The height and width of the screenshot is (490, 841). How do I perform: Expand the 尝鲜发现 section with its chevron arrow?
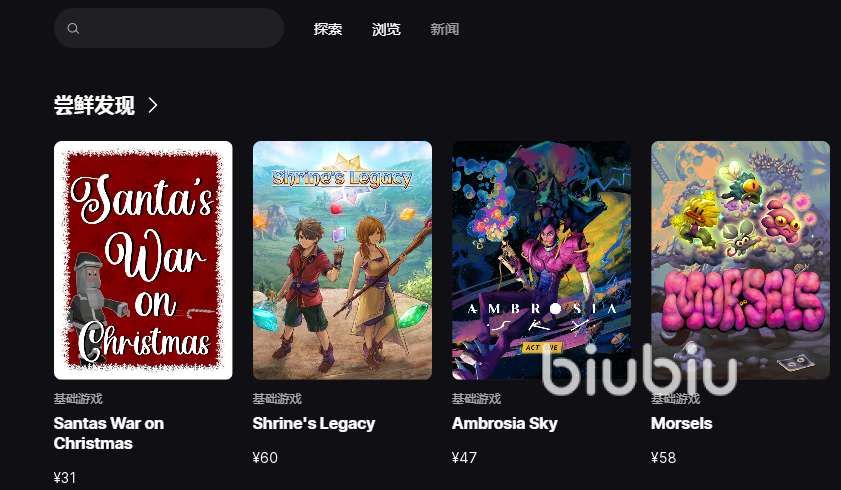[x=153, y=105]
